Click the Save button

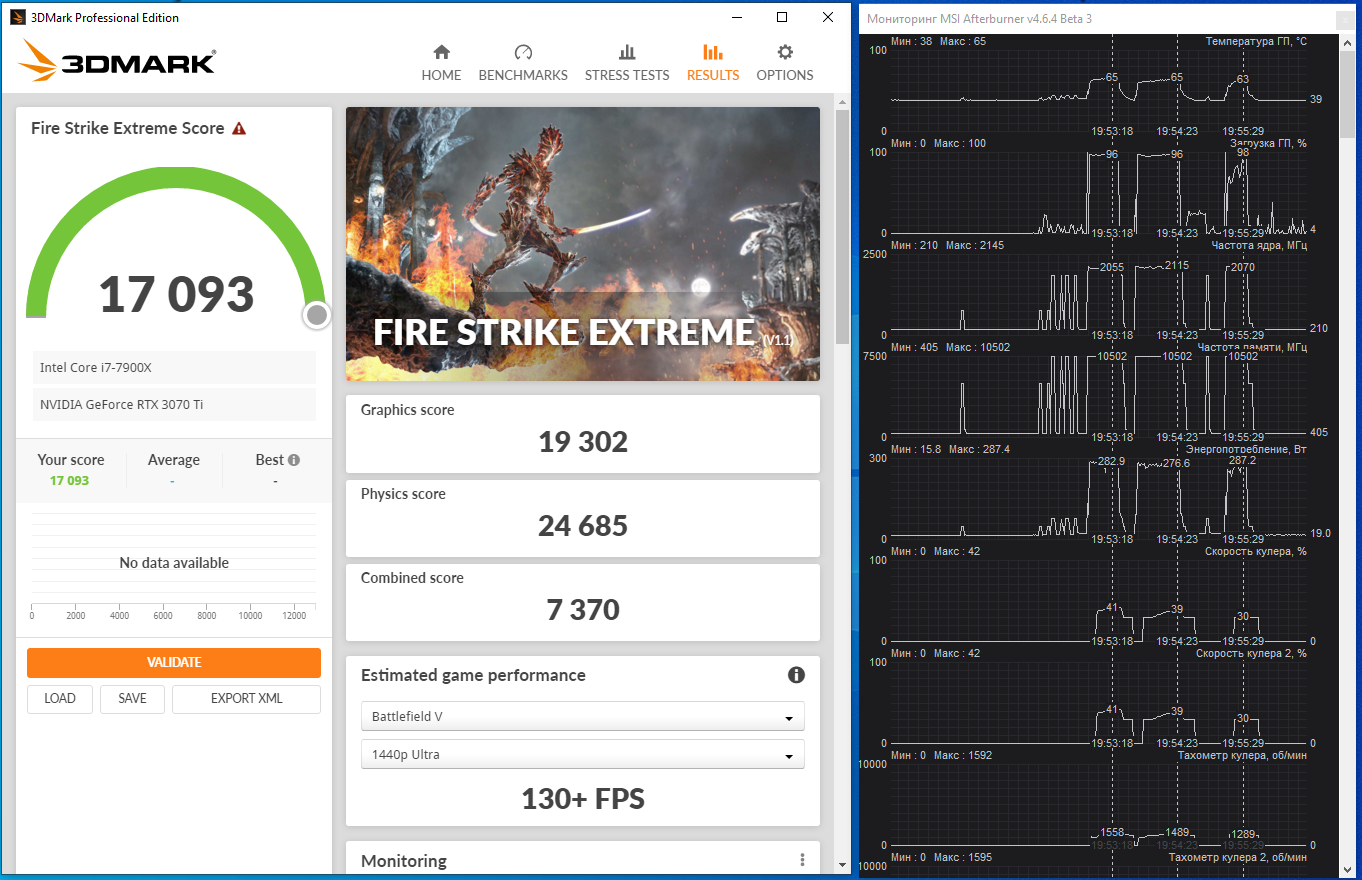pyautogui.click(x=132, y=699)
